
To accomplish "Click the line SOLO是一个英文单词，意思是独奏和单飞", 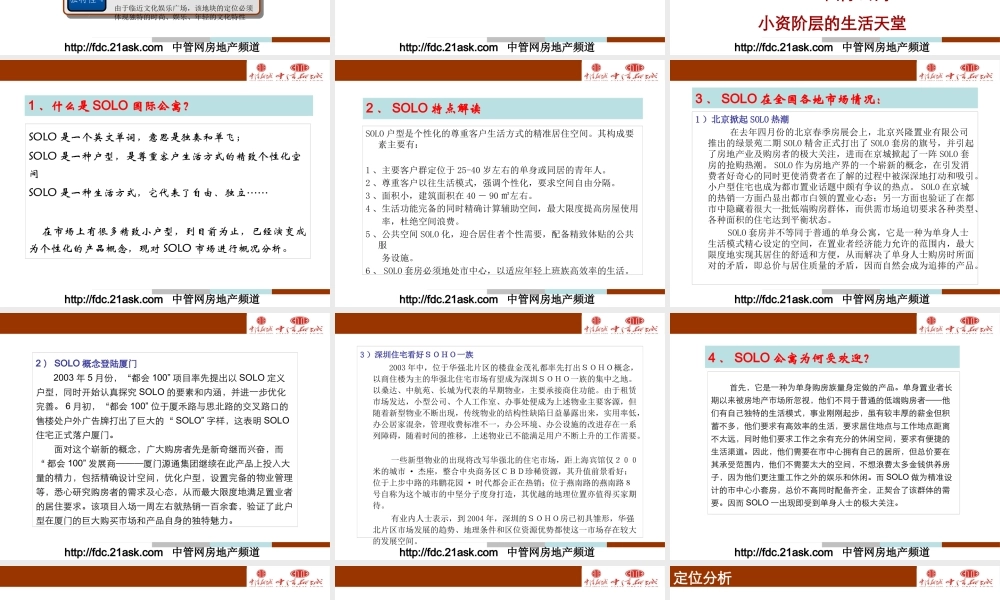I will (135, 136).
